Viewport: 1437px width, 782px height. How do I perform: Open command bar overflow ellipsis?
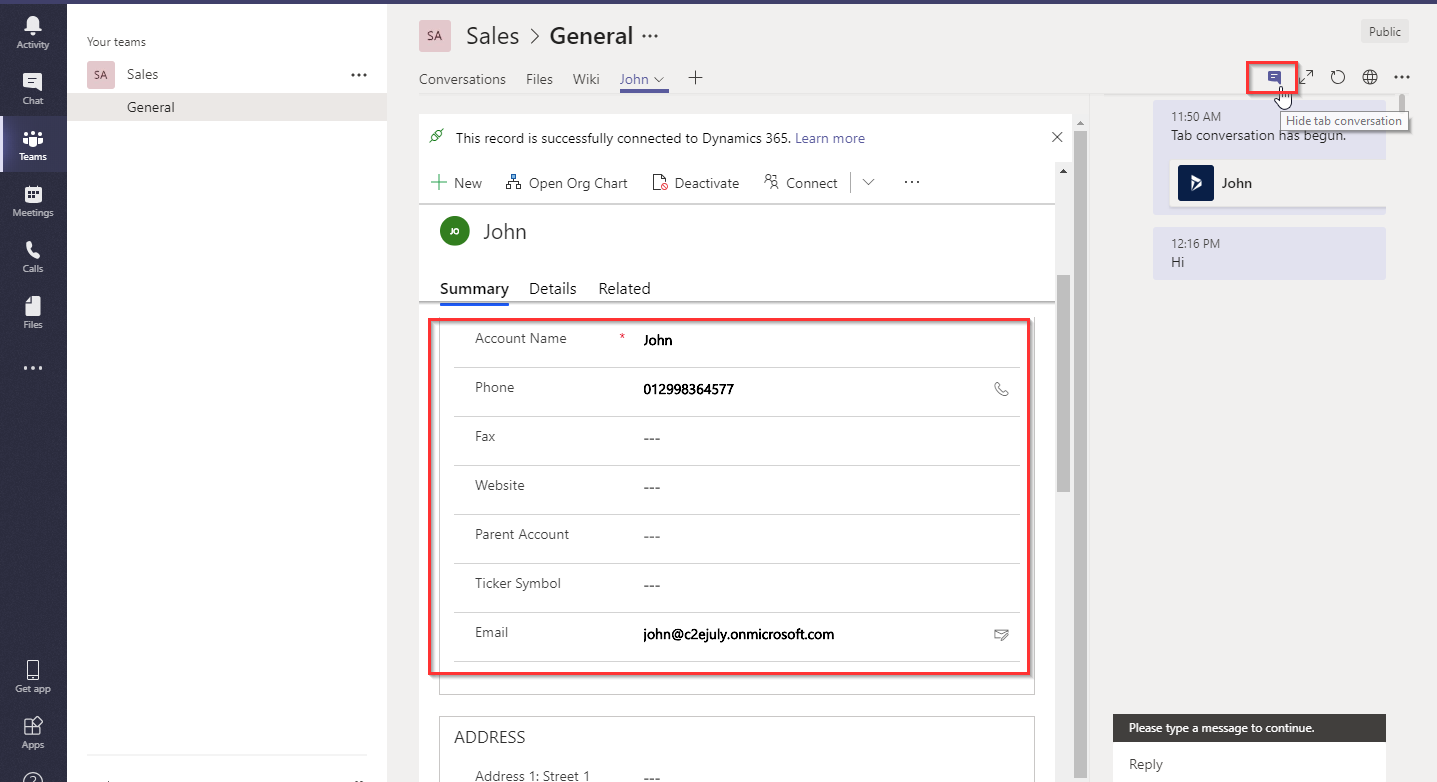[911, 182]
